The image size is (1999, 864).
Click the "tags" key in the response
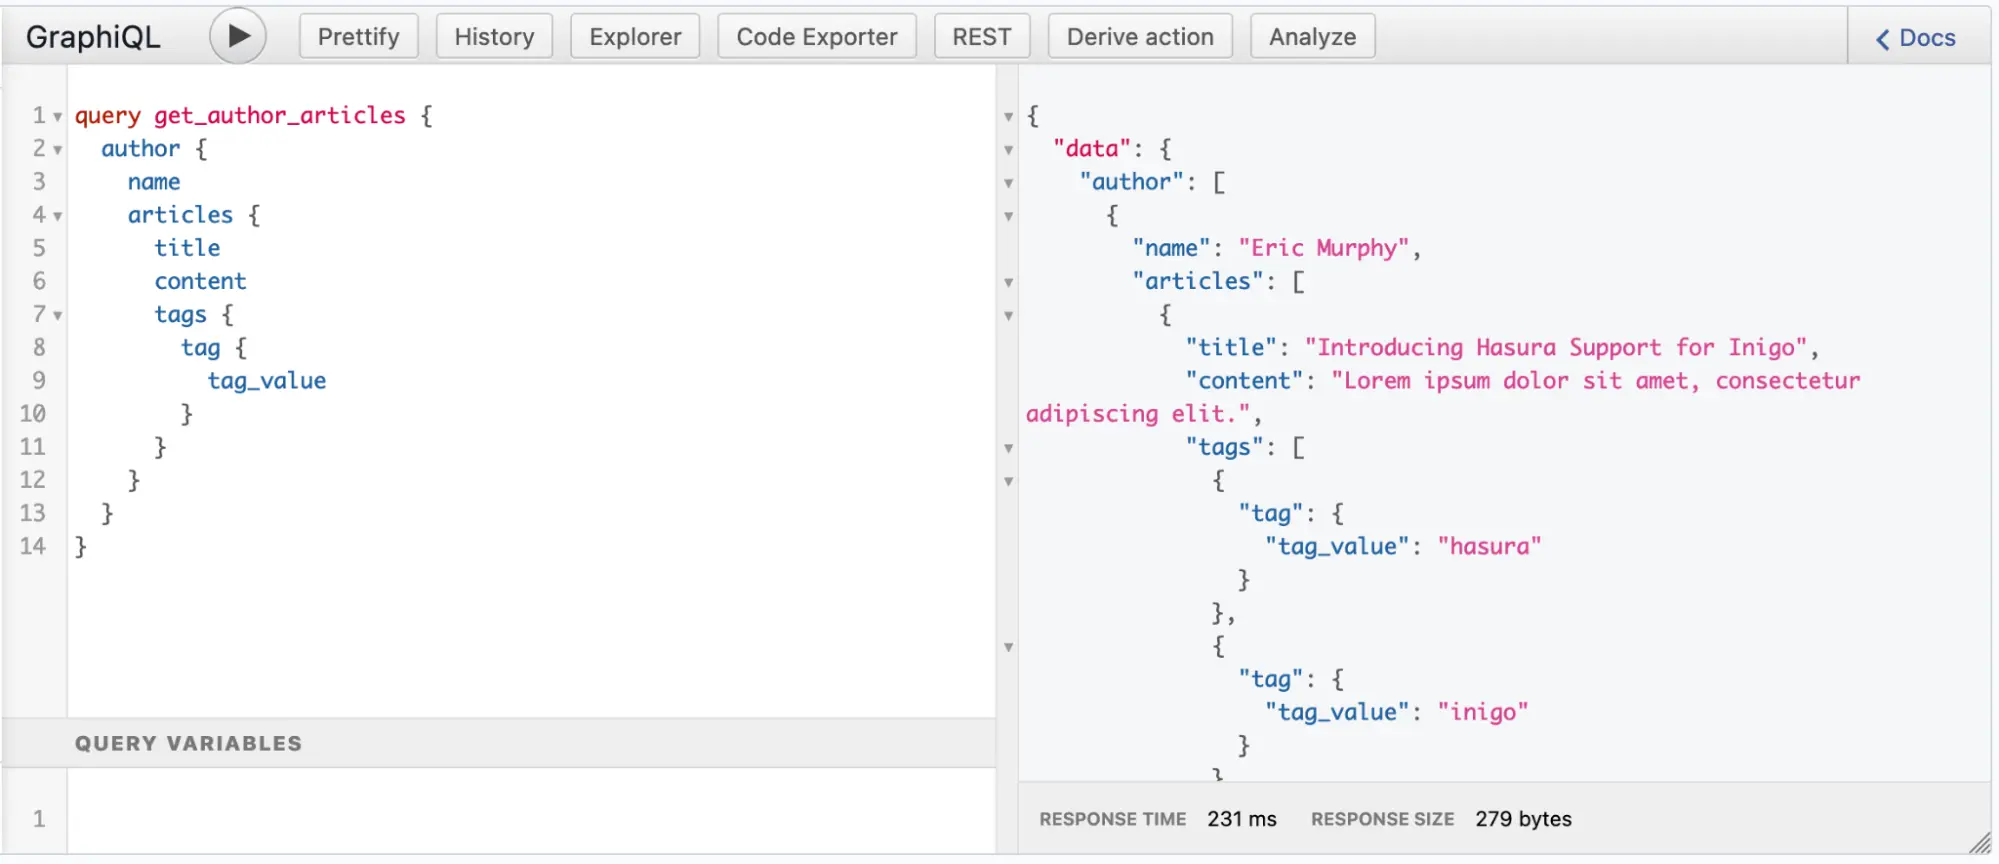1224,447
